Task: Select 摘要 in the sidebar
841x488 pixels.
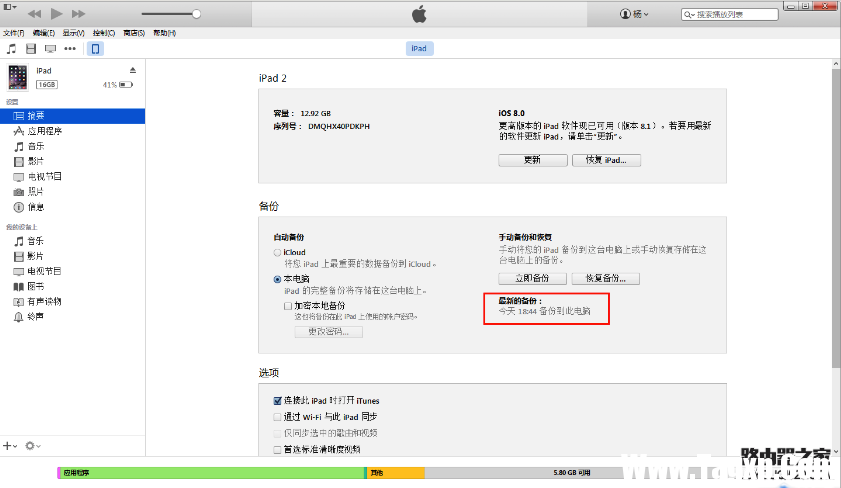Action: point(72,116)
